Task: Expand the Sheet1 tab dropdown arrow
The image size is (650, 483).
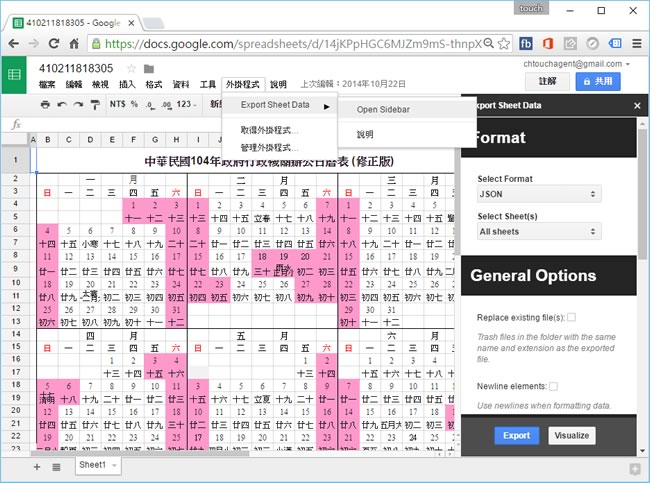Action: click(x=114, y=465)
